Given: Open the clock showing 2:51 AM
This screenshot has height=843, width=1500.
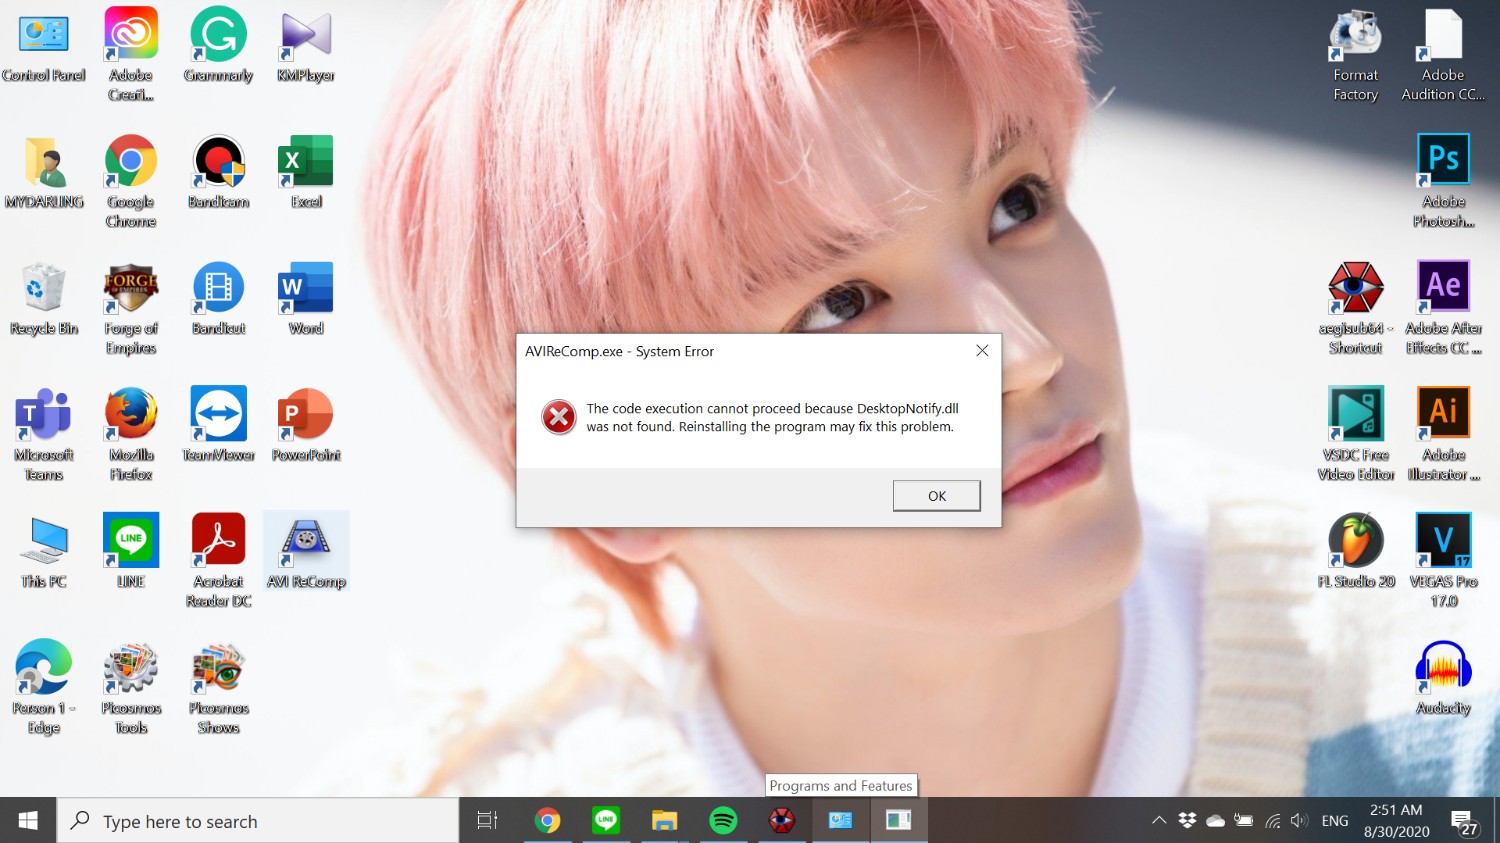Looking at the screenshot, I should point(1396,820).
